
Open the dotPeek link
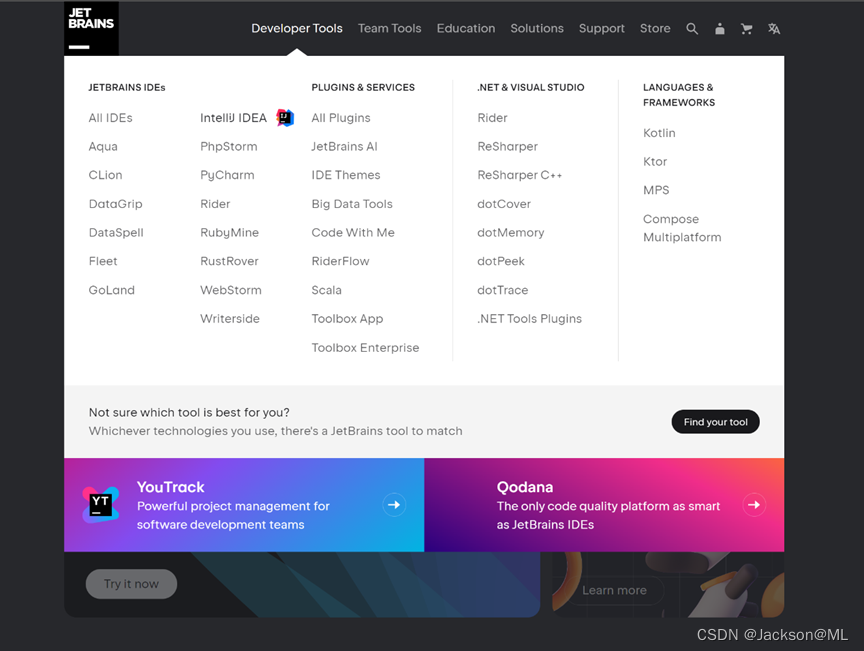click(x=501, y=261)
